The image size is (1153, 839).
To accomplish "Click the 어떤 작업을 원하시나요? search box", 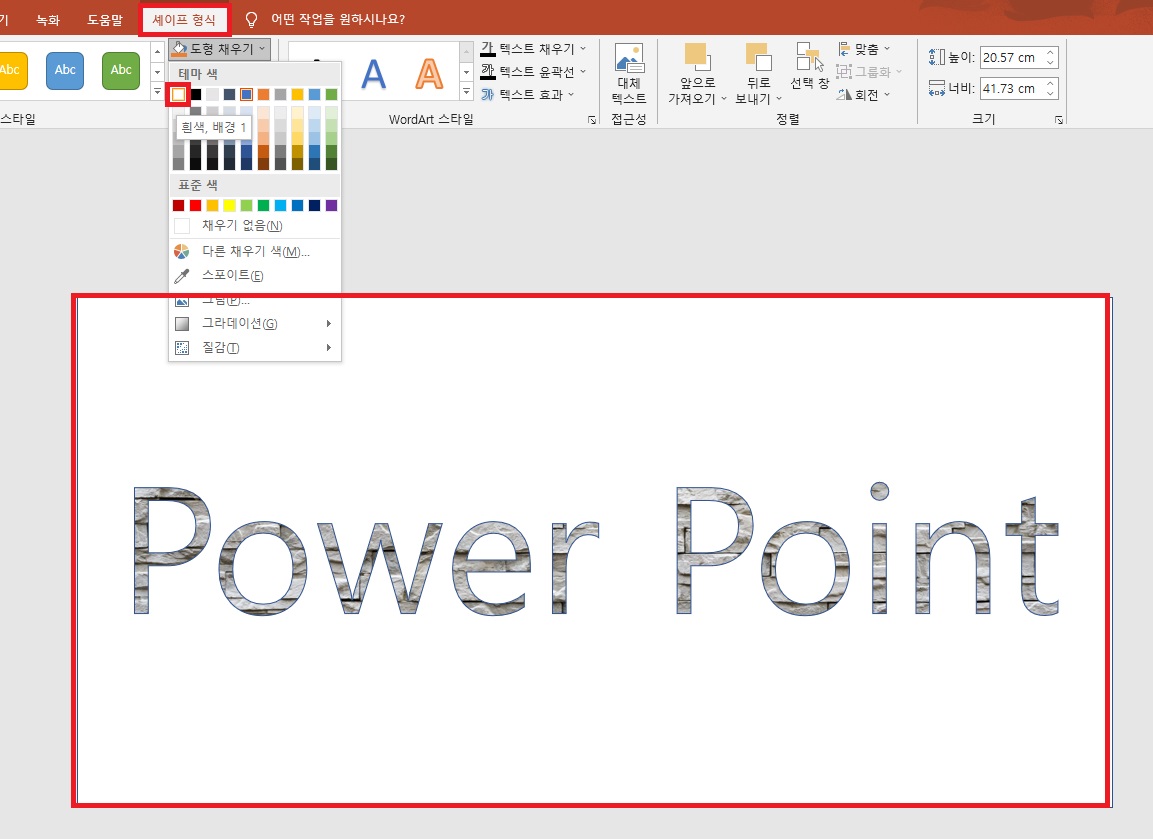I will point(338,19).
